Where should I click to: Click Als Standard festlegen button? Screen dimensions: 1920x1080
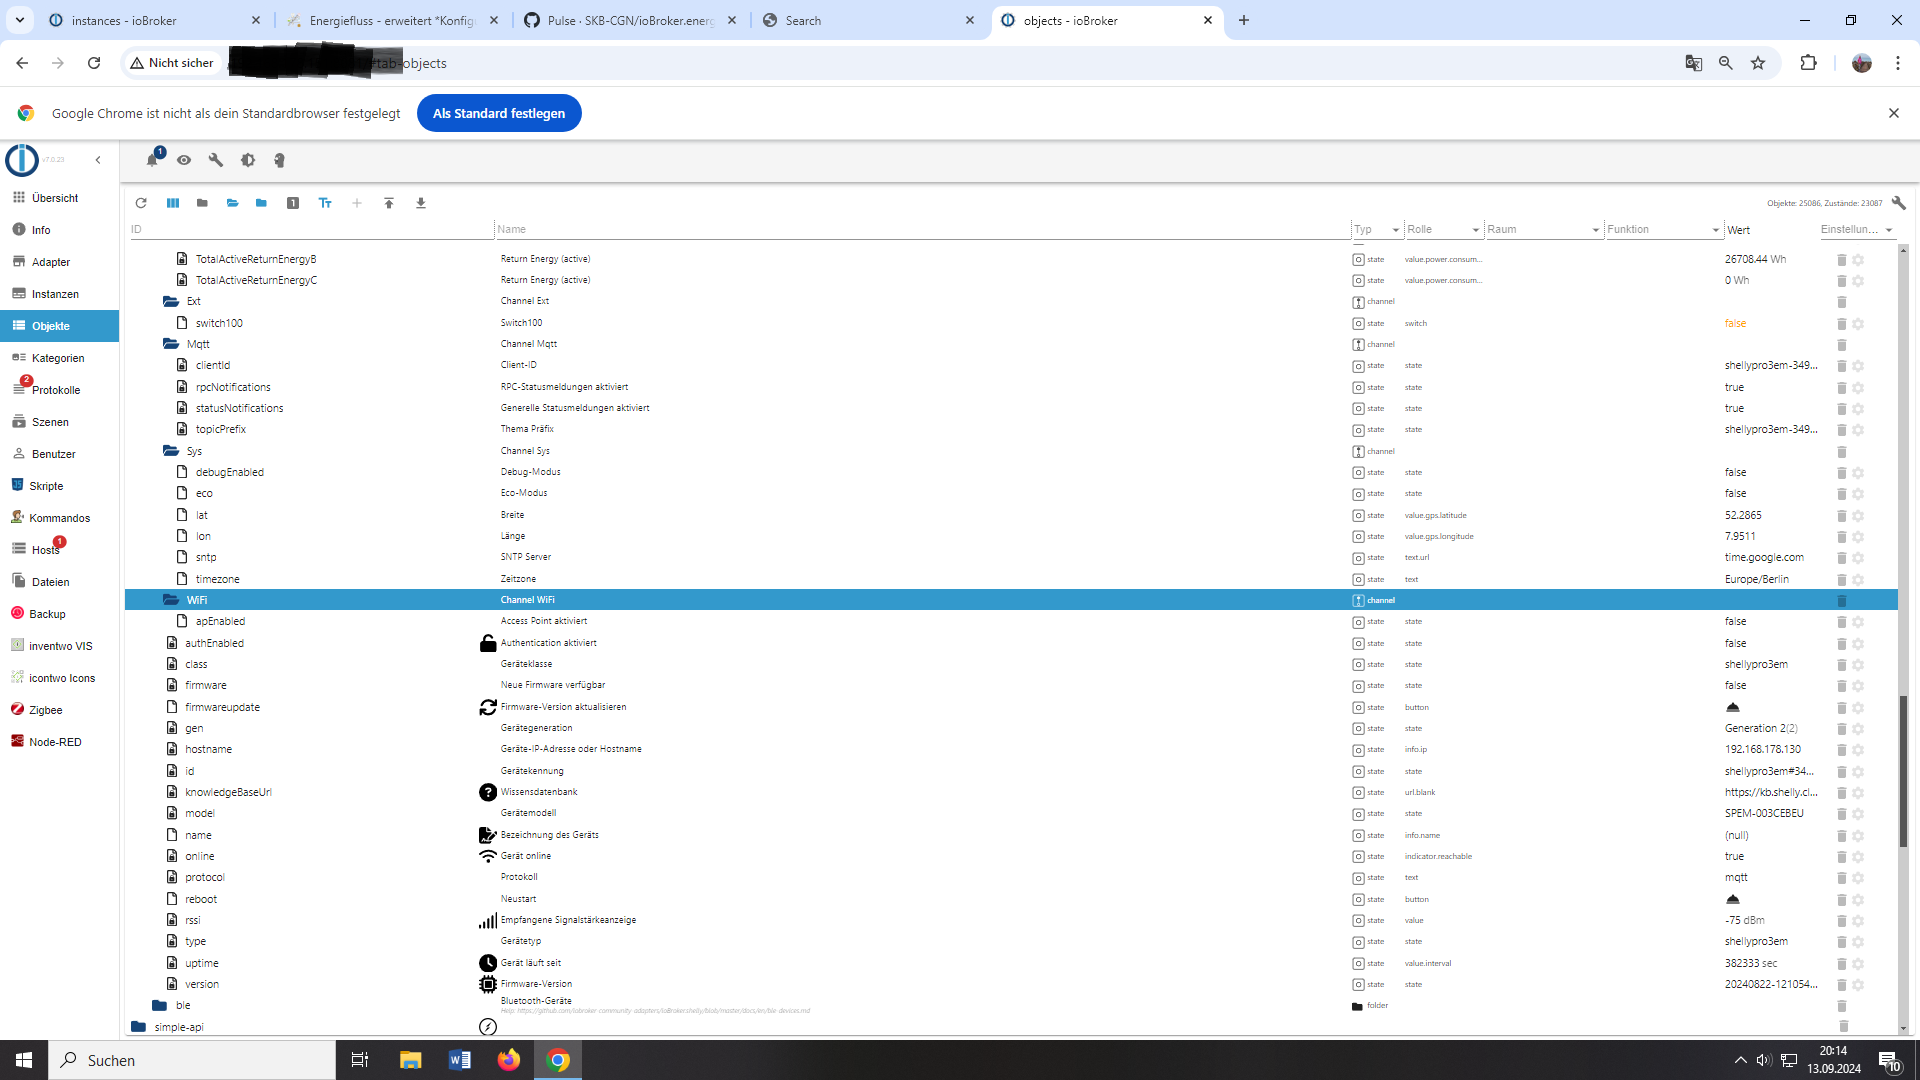click(499, 113)
